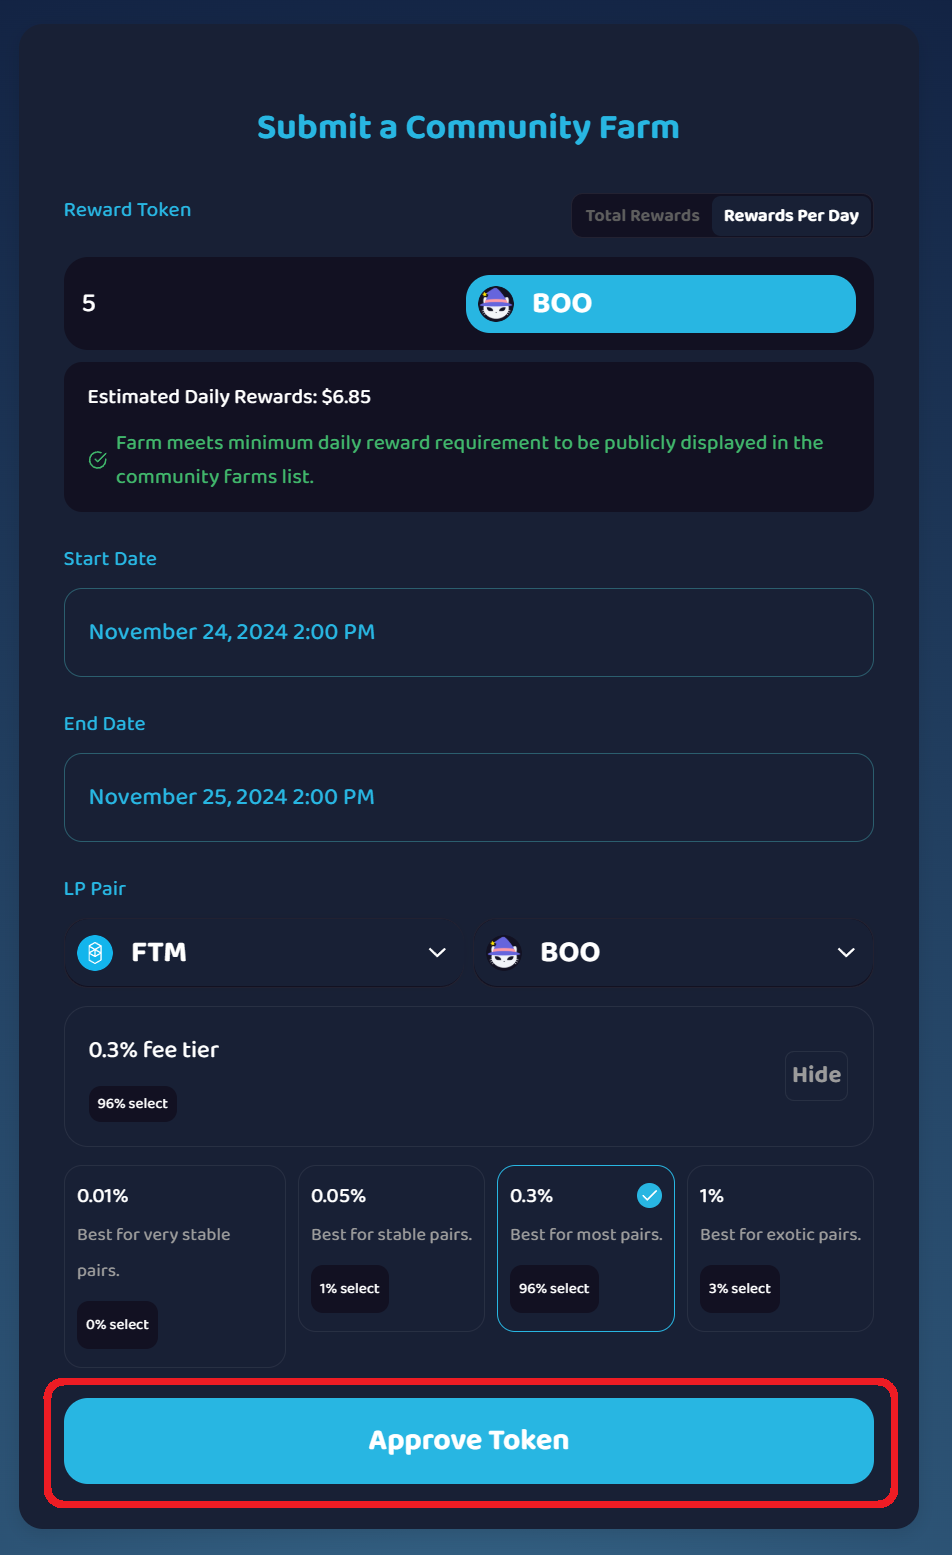Click the Approve Token button
952x1555 pixels.
click(468, 1440)
